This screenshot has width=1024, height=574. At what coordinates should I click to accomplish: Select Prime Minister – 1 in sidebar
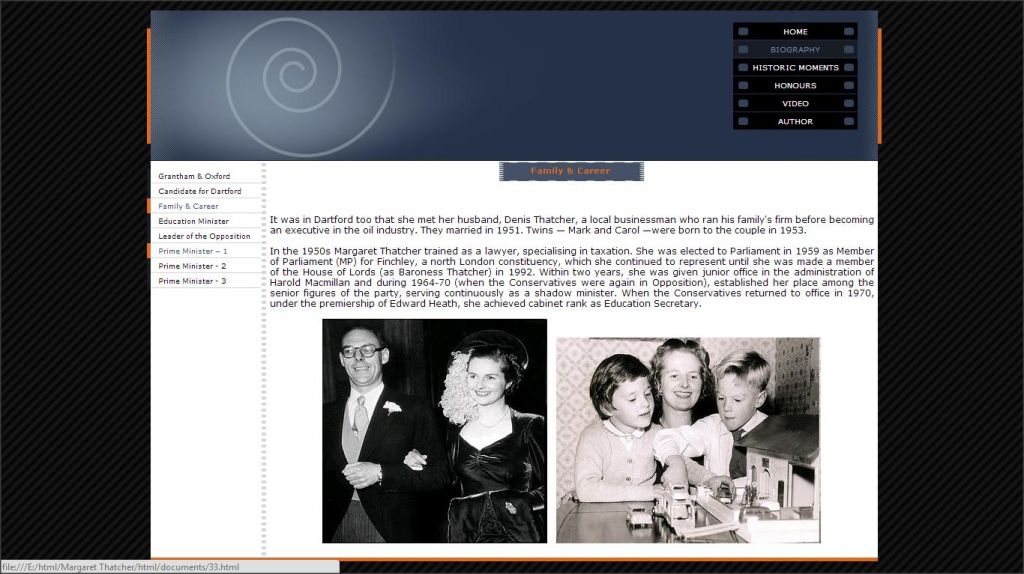tap(192, 251)
